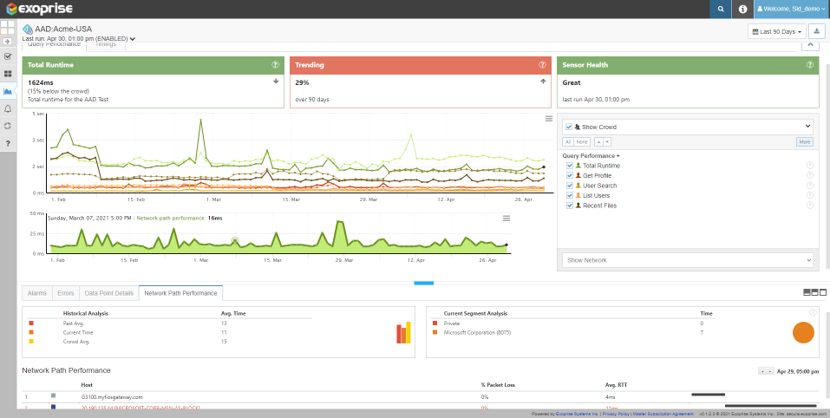The width and height of the screenshot is (830, 418).
Task: Open the Show Network dropdown
Action: pyautogui.click(x=688, y=260)
